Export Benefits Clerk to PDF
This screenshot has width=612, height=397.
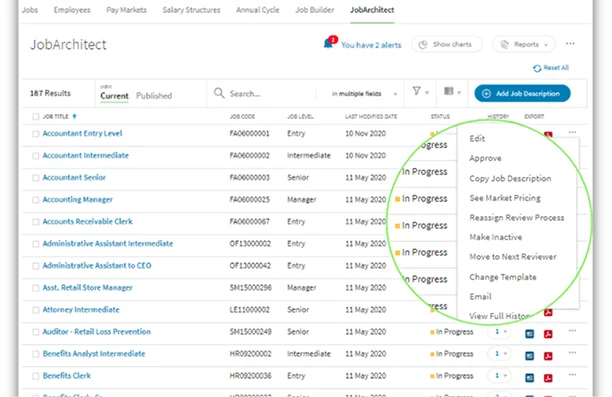point(548,378)
